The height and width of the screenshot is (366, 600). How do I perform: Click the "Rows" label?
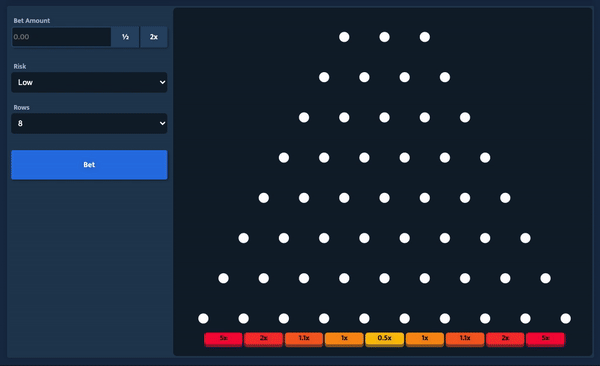pyautogui.click(x=21, y=108)
